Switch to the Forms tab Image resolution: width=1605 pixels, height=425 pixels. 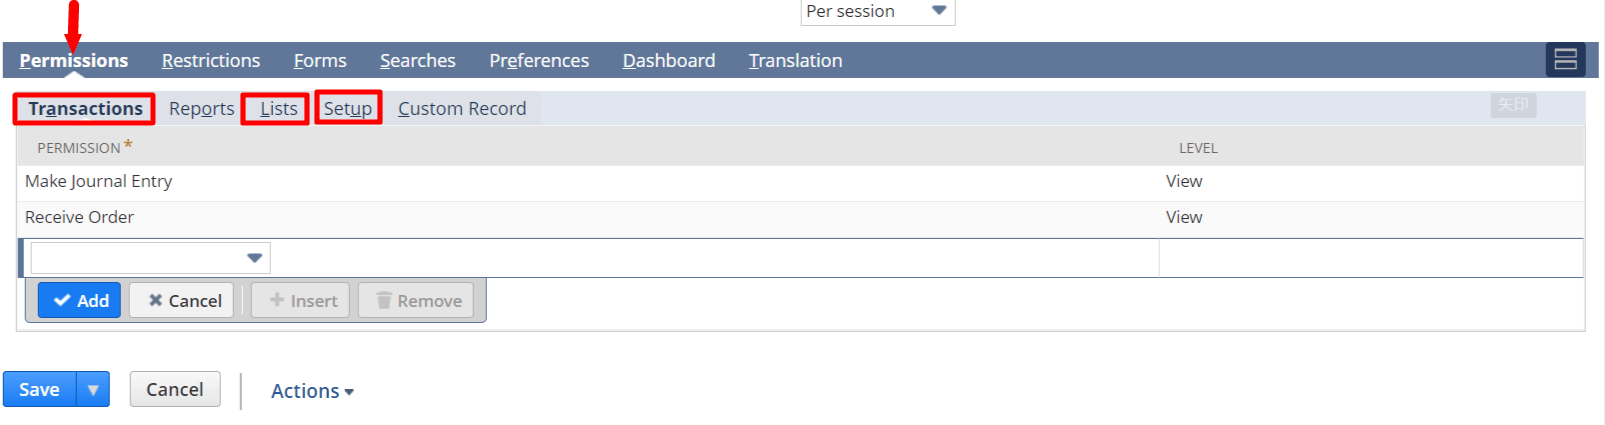[320, 61]
